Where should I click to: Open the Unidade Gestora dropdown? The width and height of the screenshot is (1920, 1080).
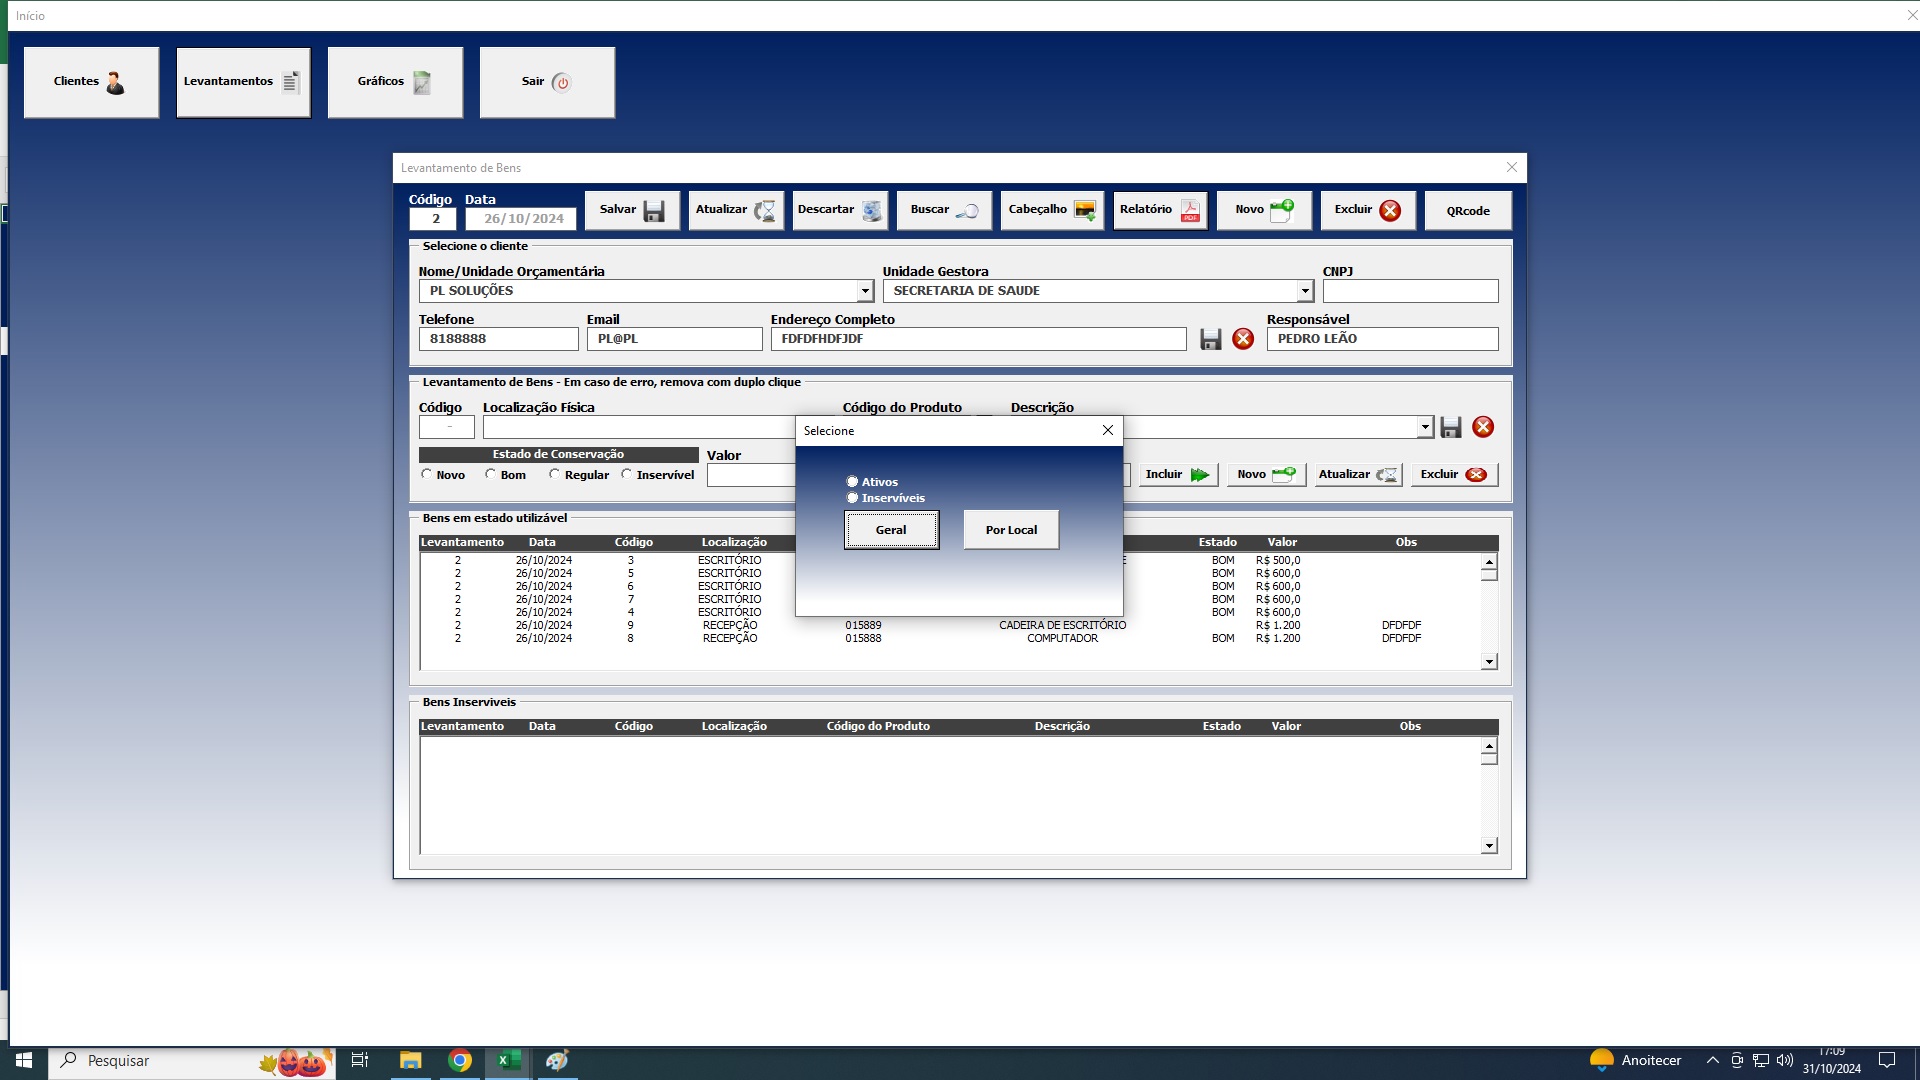point(1304,291)
